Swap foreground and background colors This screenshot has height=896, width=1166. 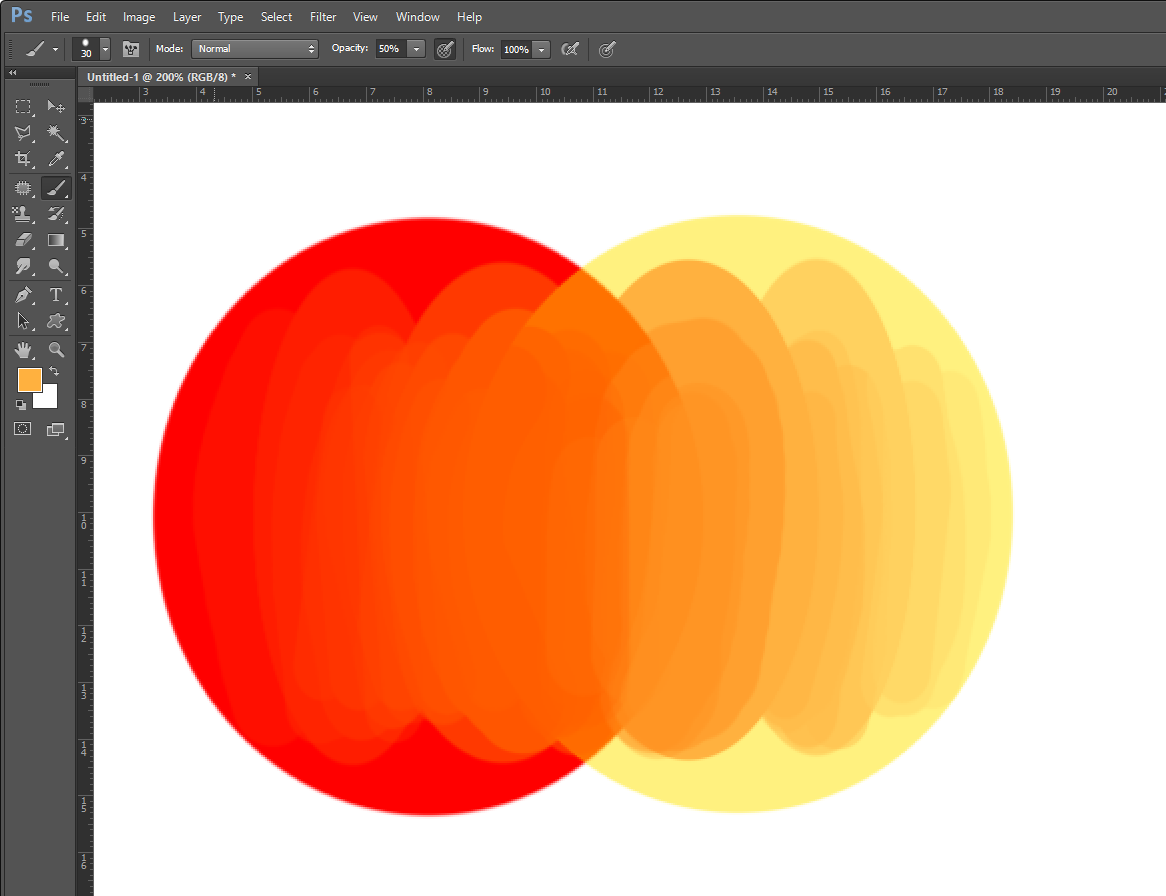tap(54, 371)
